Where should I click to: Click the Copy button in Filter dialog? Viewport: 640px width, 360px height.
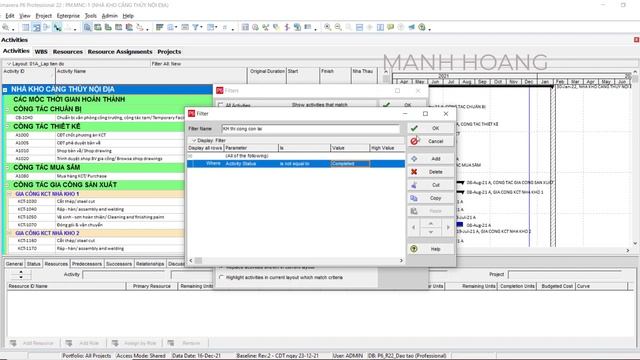point(431,198)
